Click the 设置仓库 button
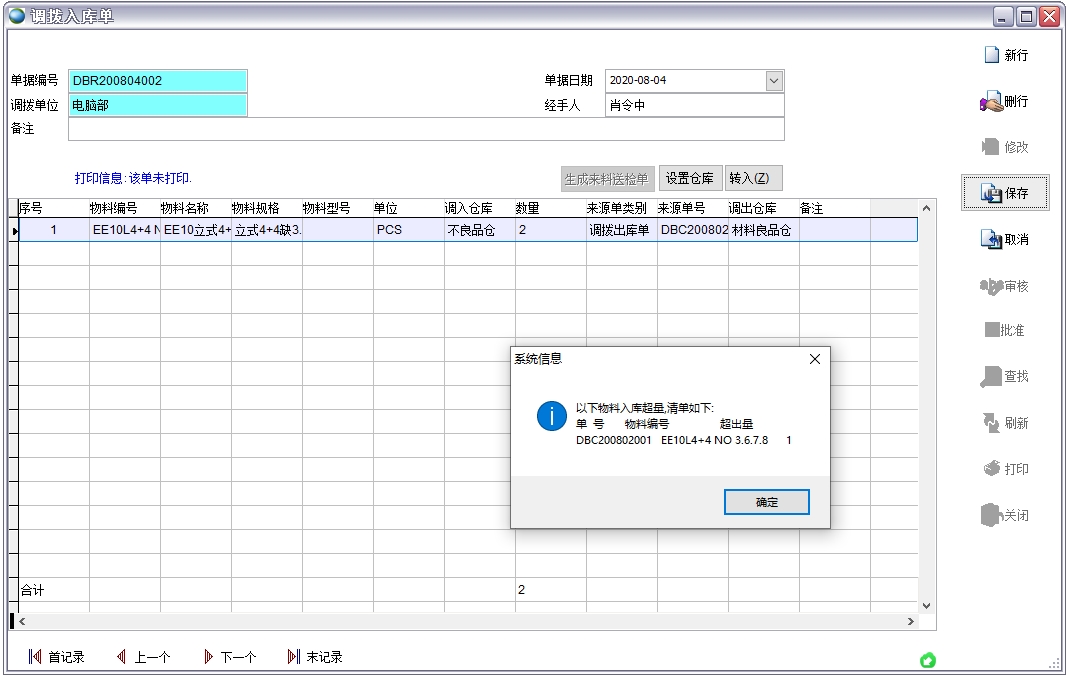 click(689, 179)
